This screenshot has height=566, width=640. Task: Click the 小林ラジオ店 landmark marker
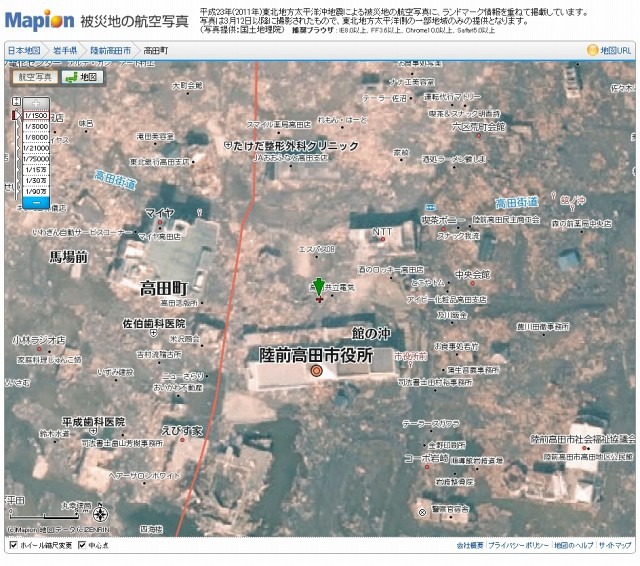39,349
